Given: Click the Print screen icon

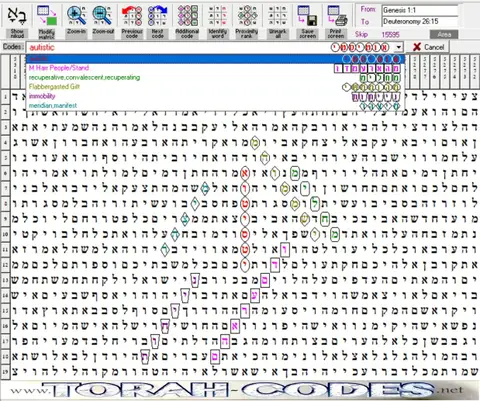Looking at the screenshot, I should coord(337,16).
